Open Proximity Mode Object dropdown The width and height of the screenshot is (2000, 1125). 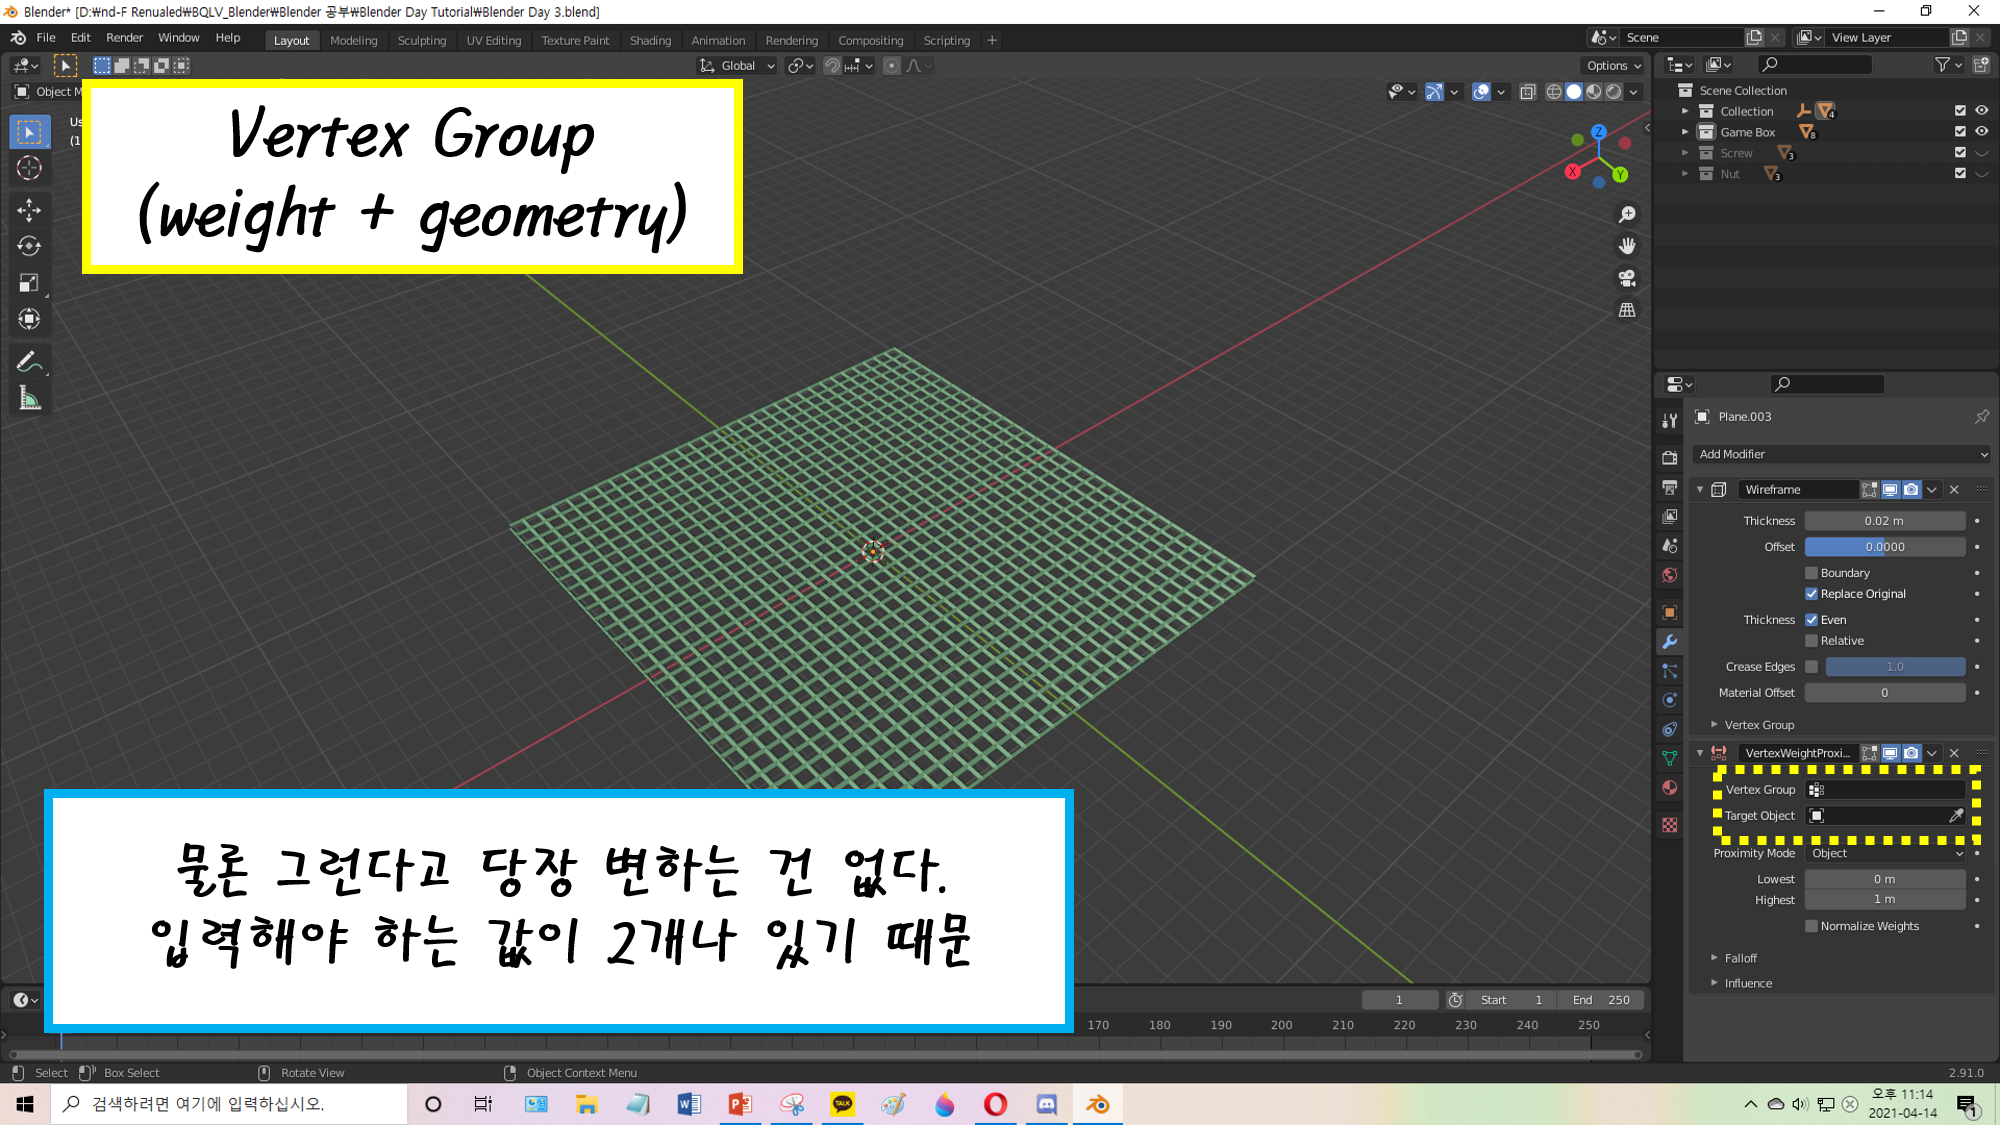[1886, 853]
